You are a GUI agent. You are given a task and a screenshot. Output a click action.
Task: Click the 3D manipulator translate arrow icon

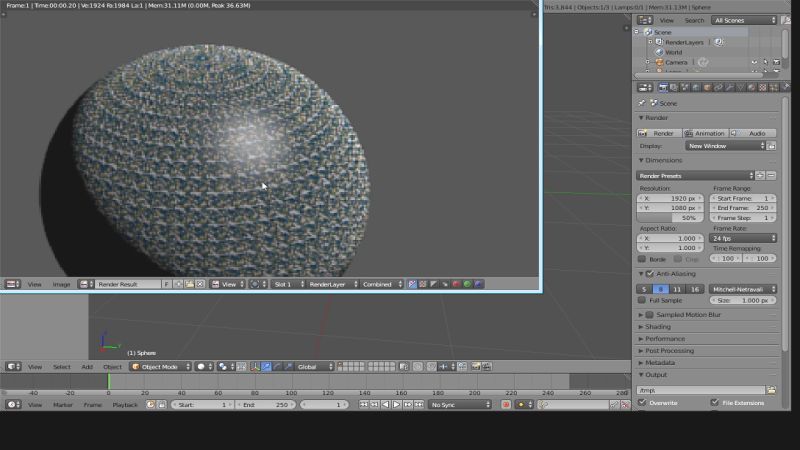266,367
